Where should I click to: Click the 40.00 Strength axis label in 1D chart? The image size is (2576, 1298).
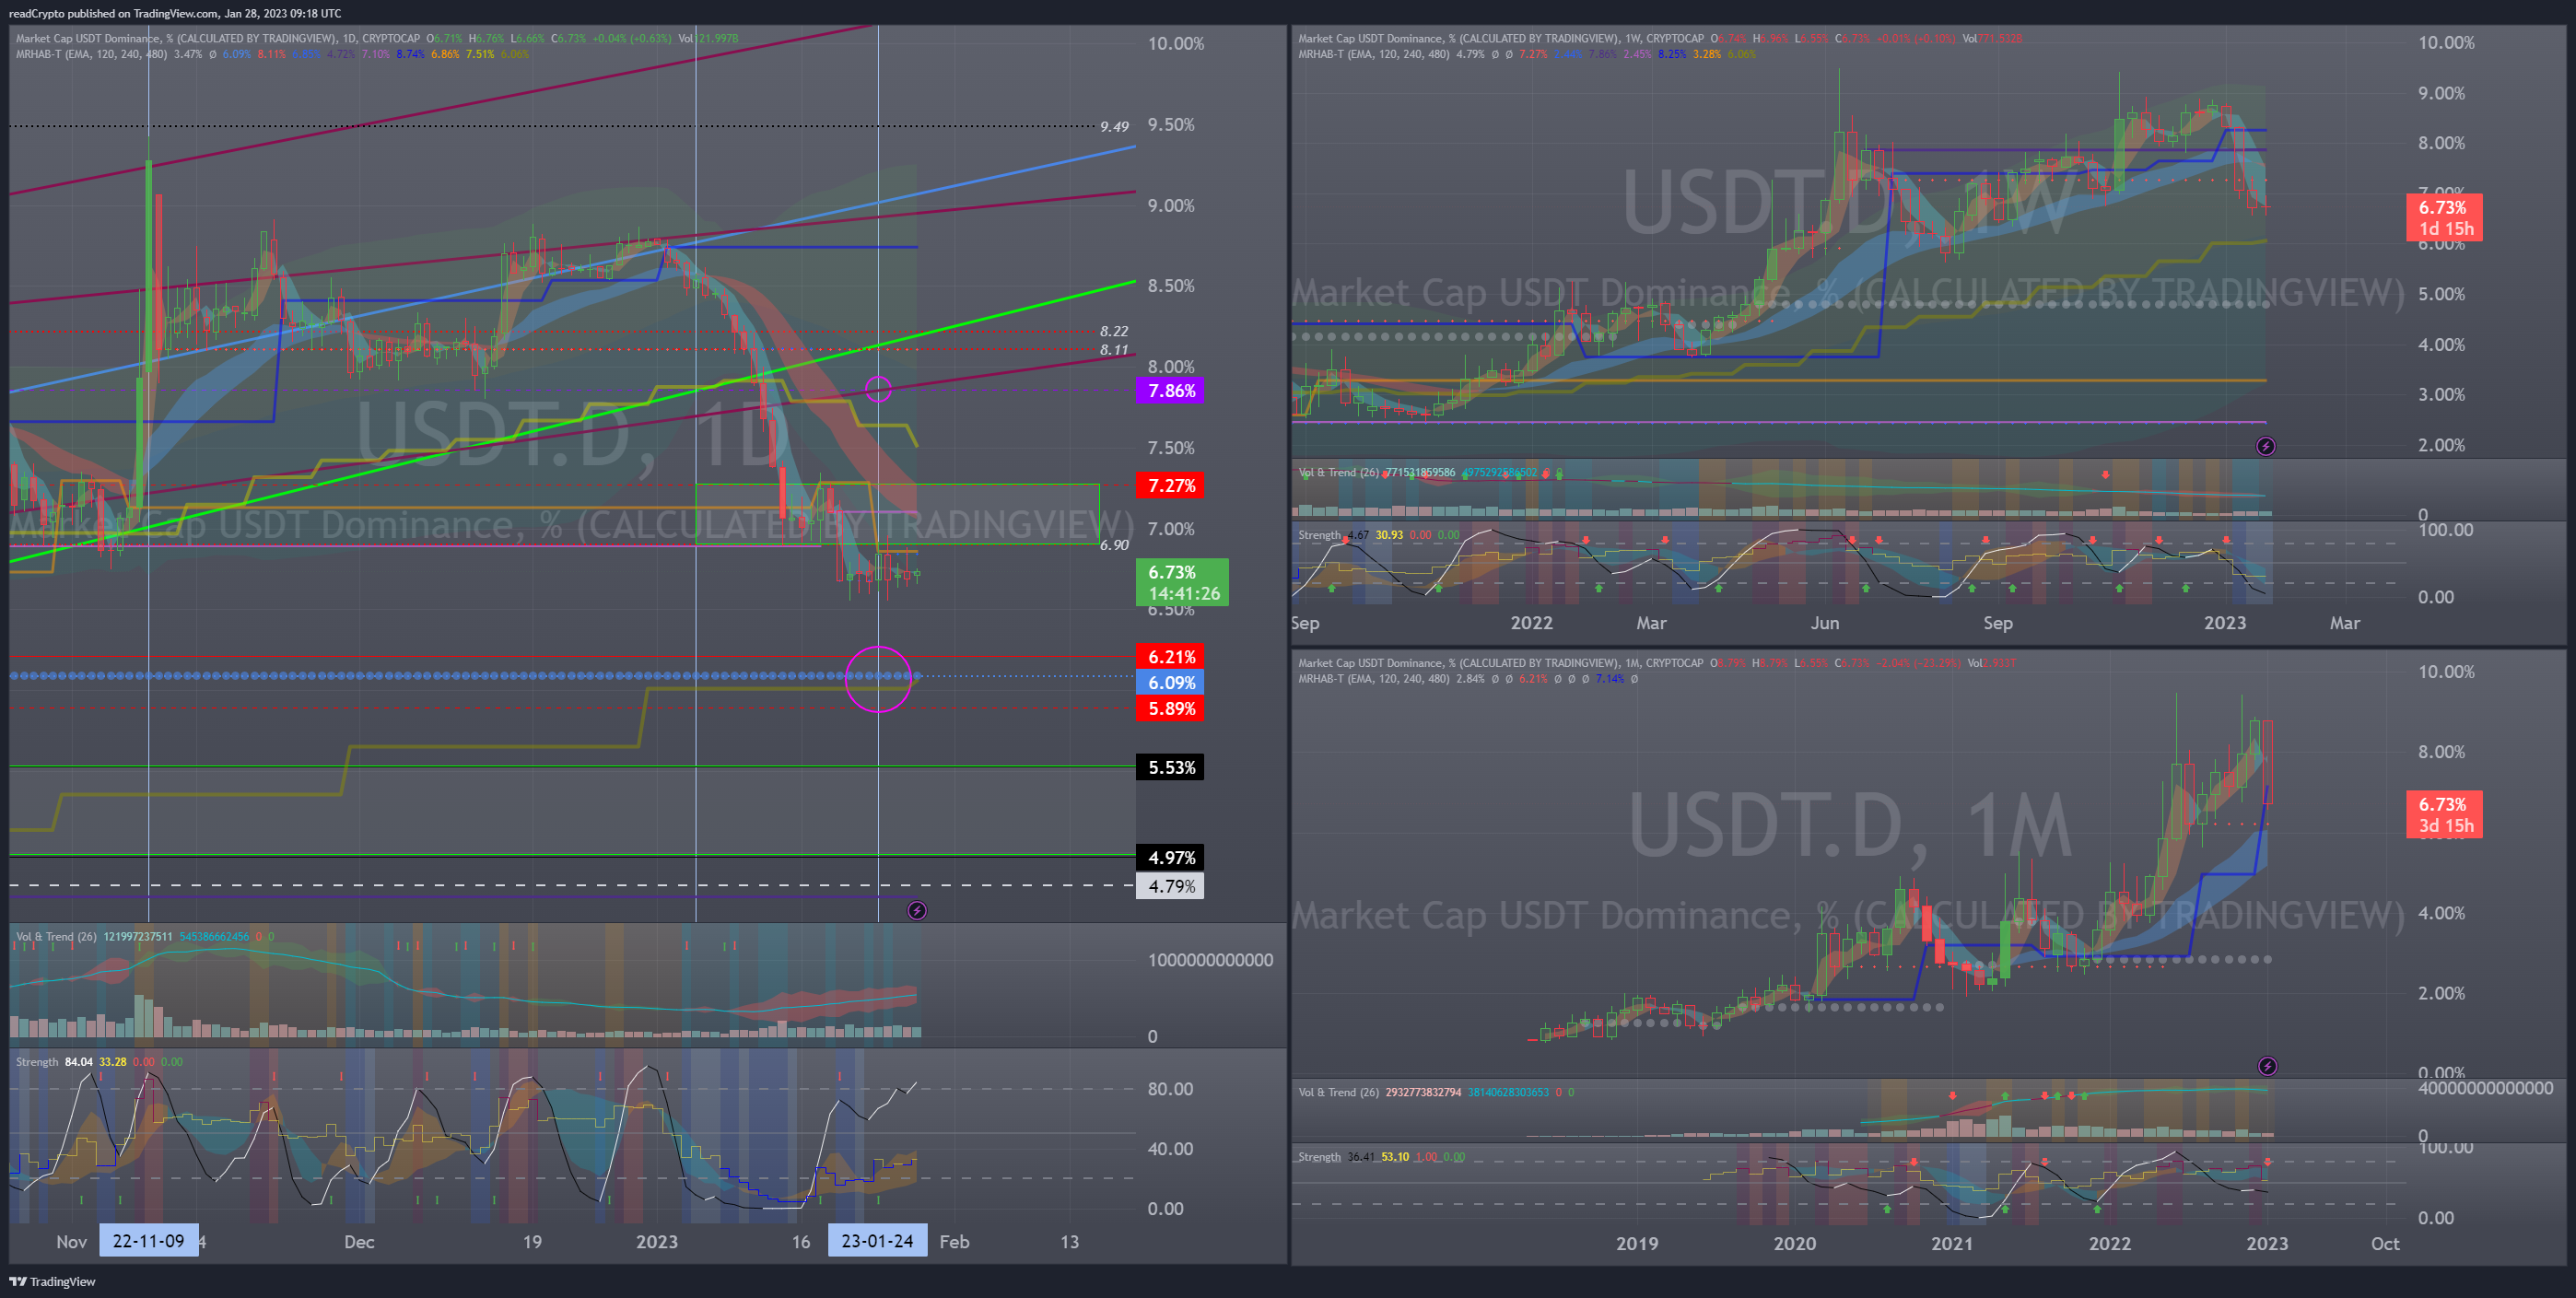(x=1170, y=1149)
